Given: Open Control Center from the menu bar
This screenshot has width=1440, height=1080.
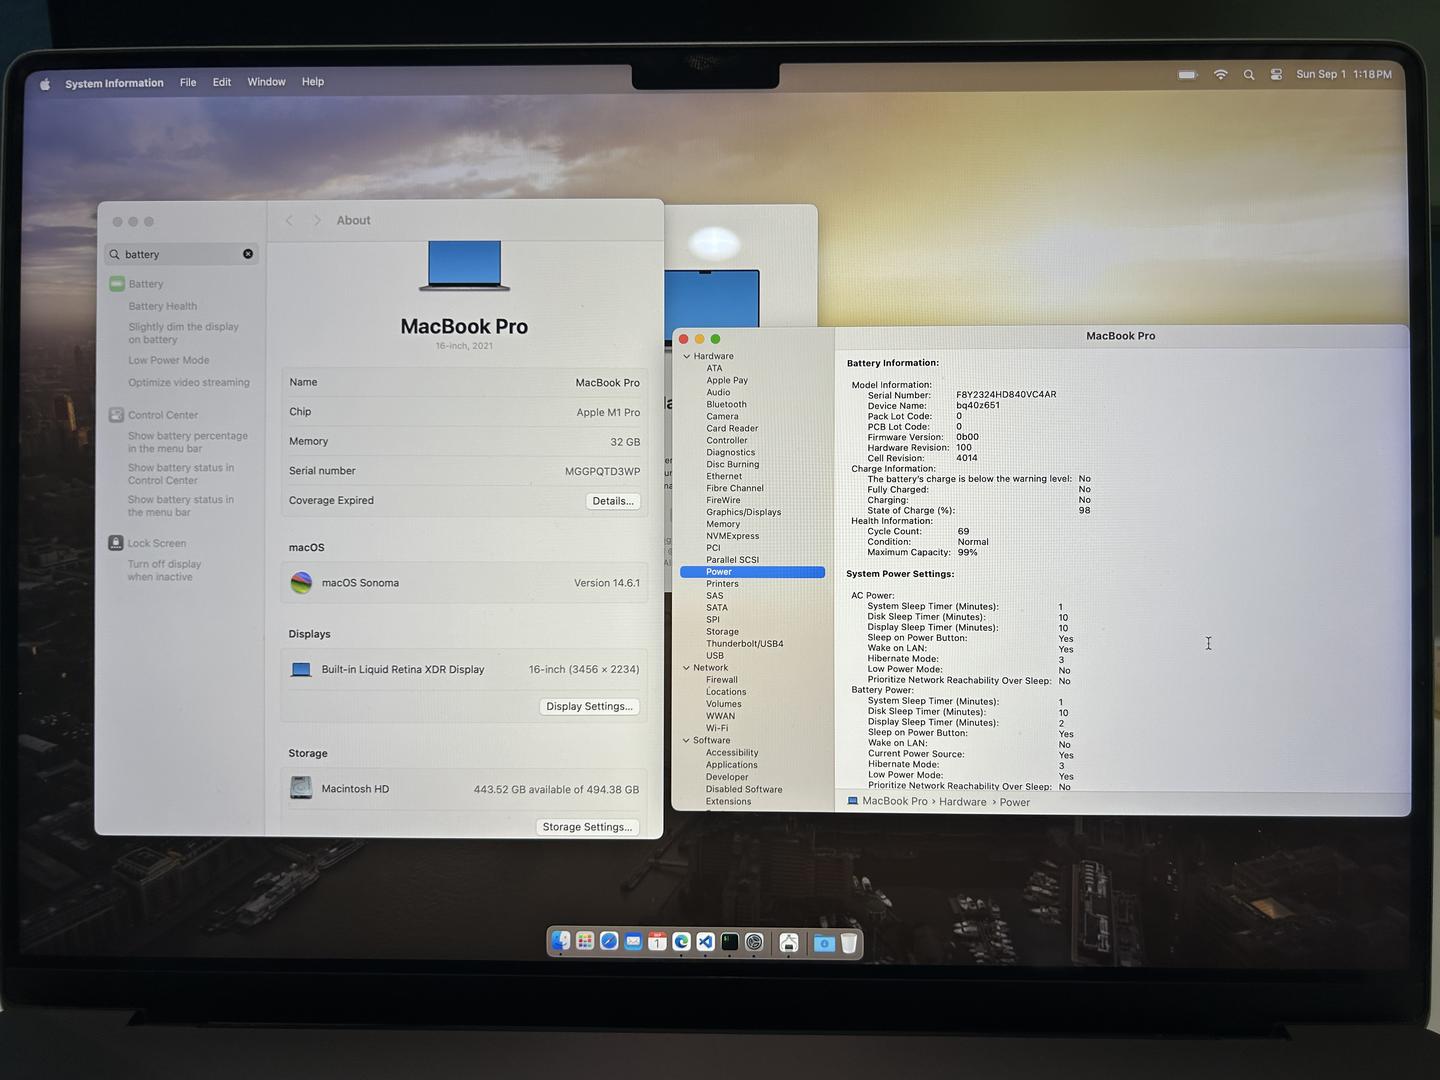Looking at the screenshot, I should pos(1276,75).
